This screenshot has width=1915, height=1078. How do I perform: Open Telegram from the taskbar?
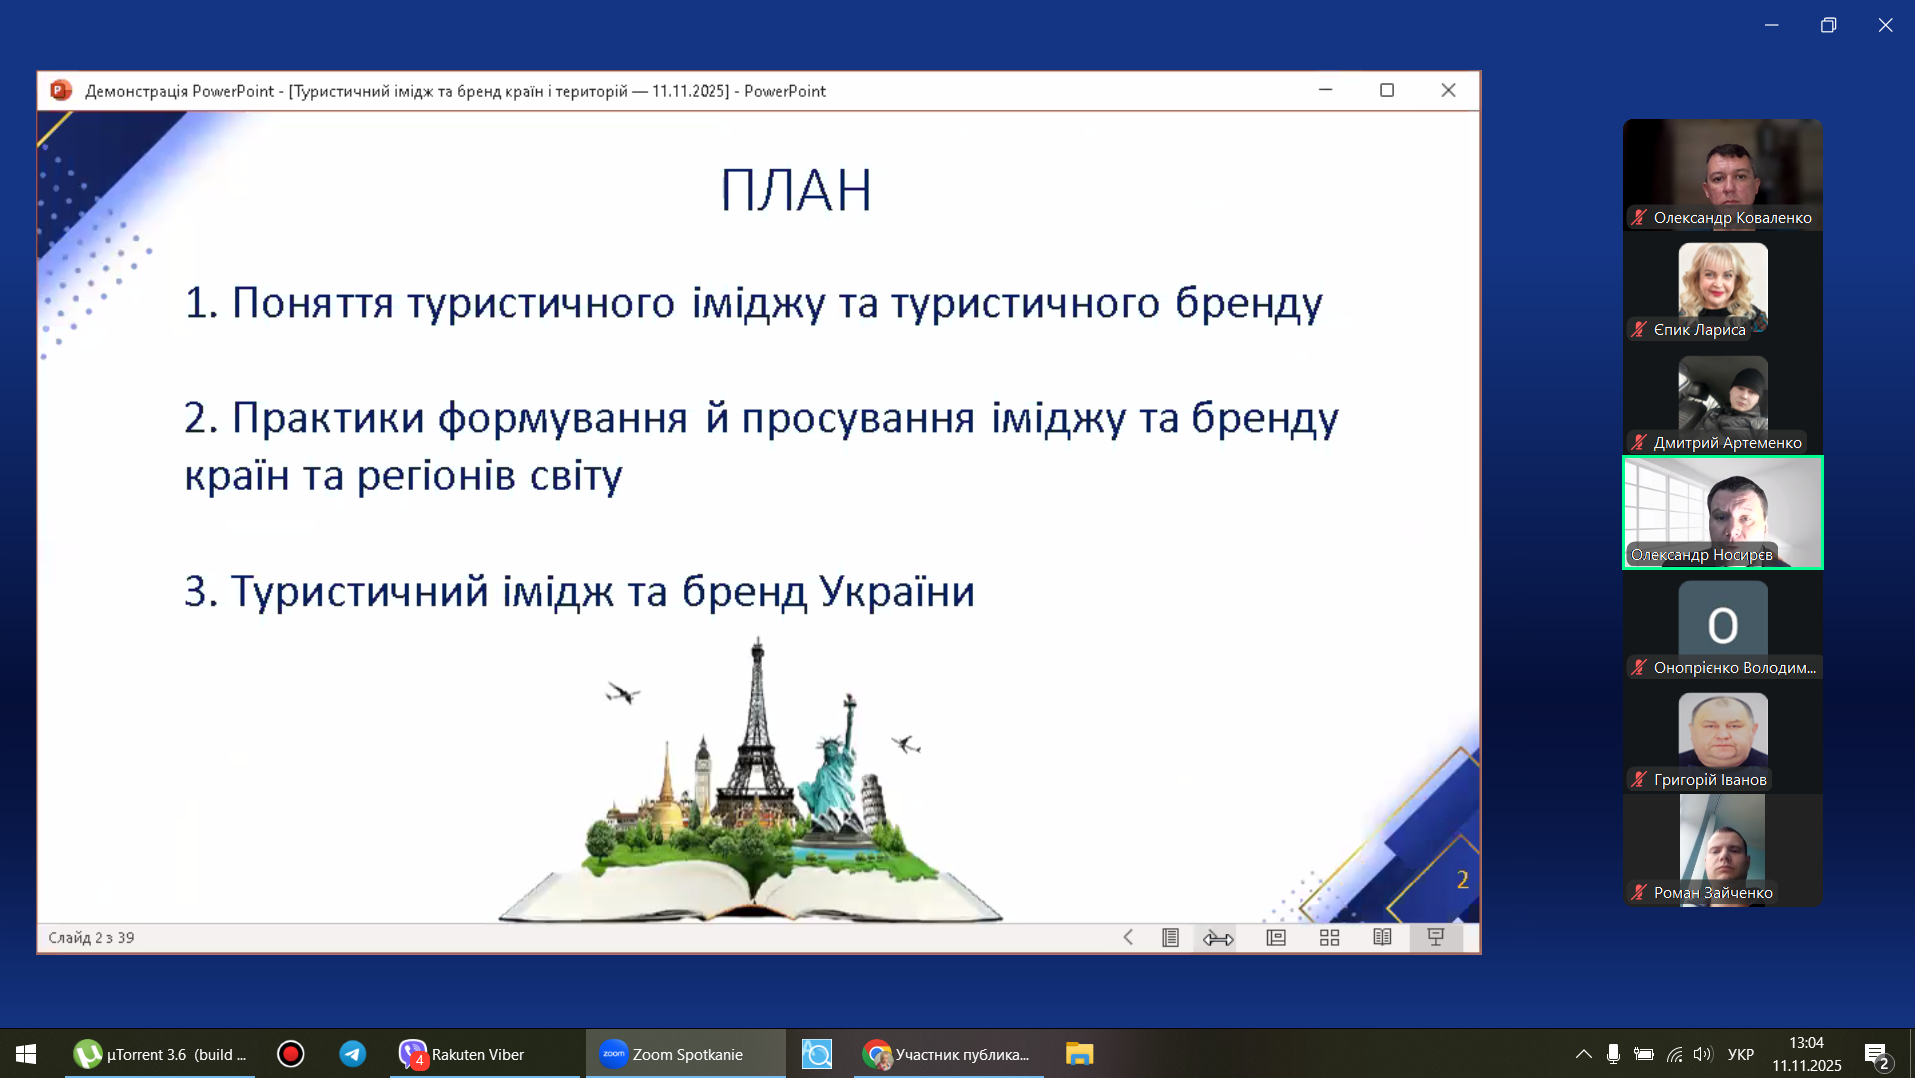[x=352, y=1054]
